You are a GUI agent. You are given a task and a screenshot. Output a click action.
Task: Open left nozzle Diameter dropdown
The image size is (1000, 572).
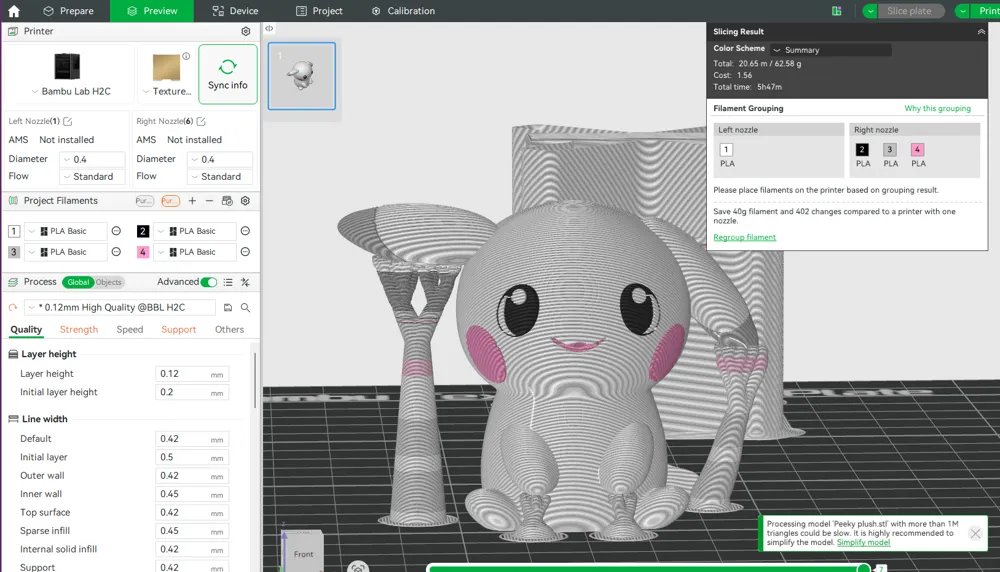coord(92,159)
